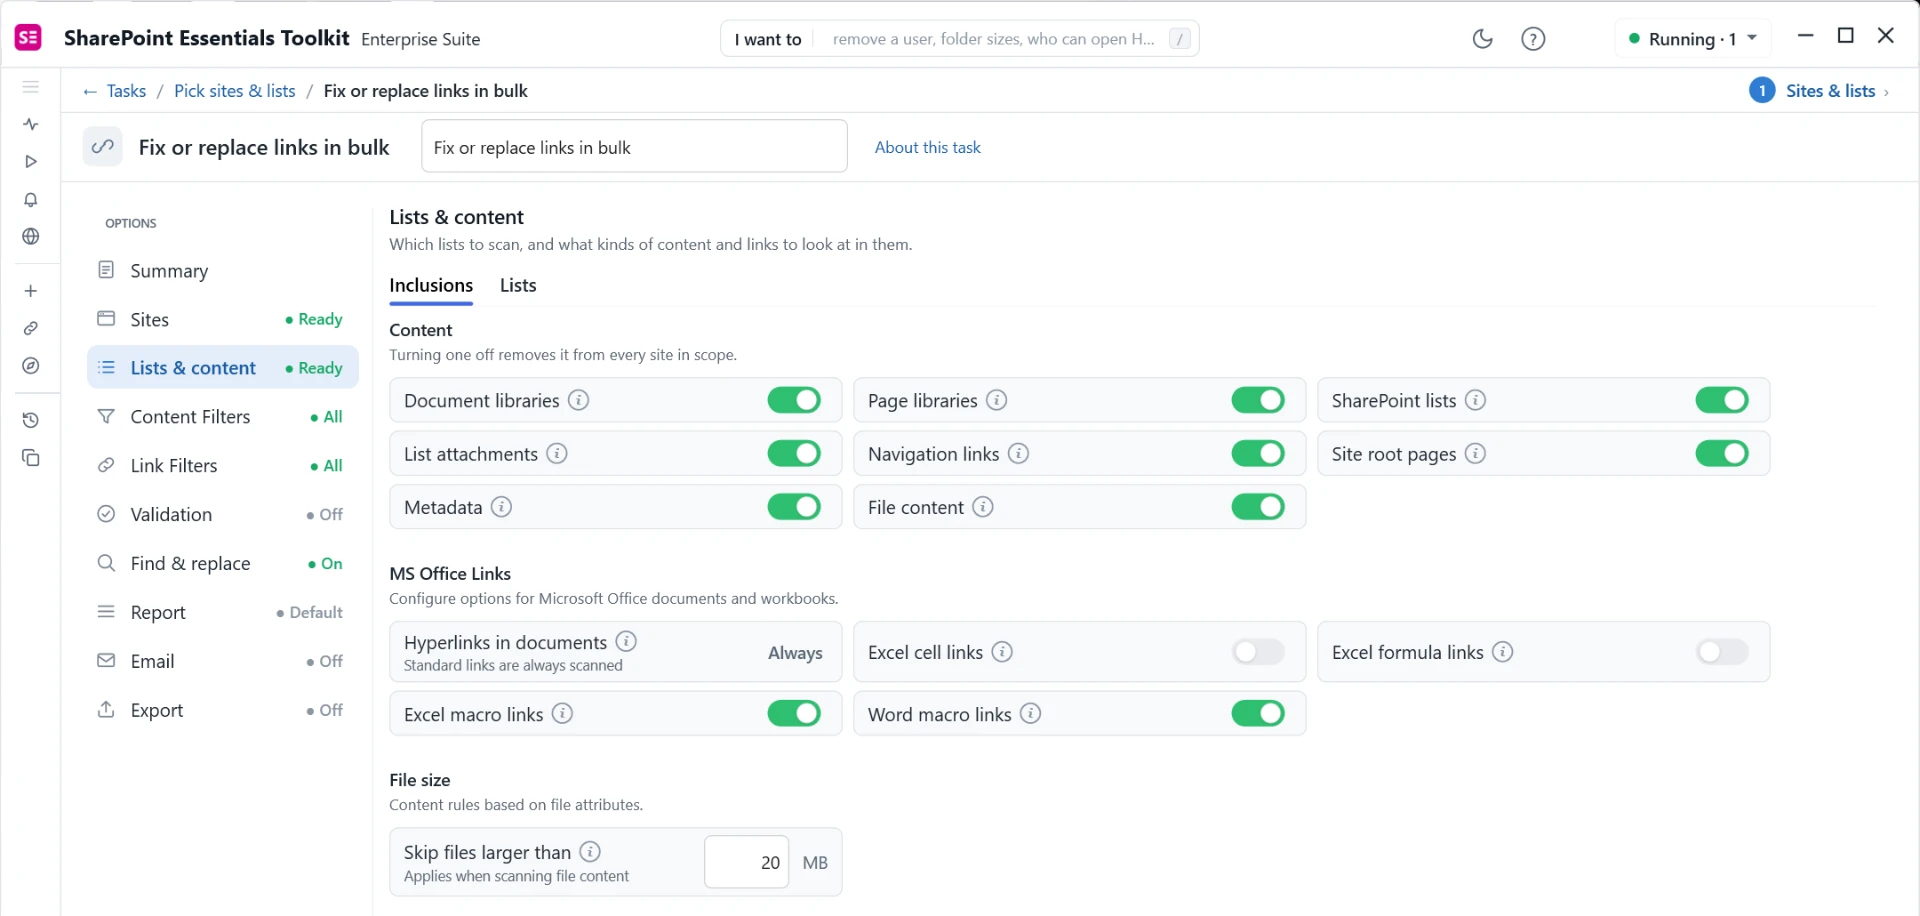Open the Validation option
Screen dimensions: 1920x916
222,515
